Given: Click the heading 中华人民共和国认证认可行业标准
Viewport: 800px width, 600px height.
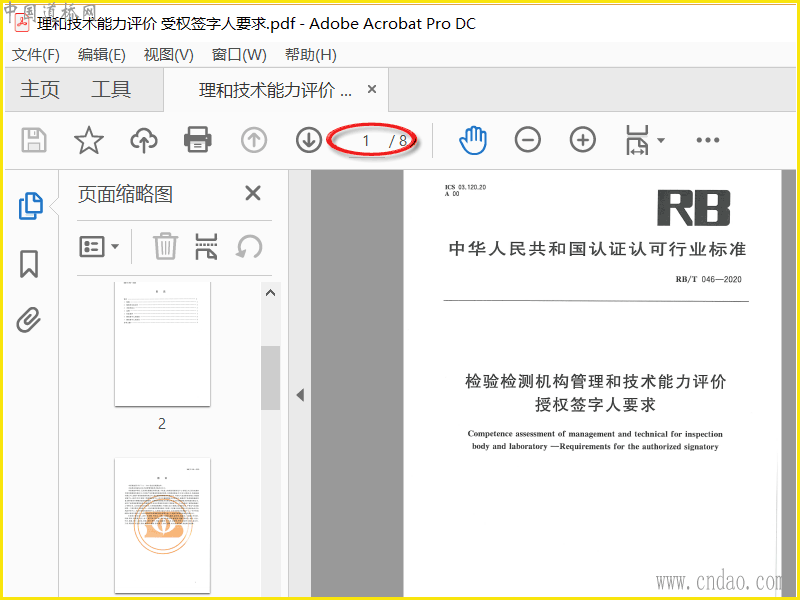Looking at the screenshot, I should pos(597,248).
